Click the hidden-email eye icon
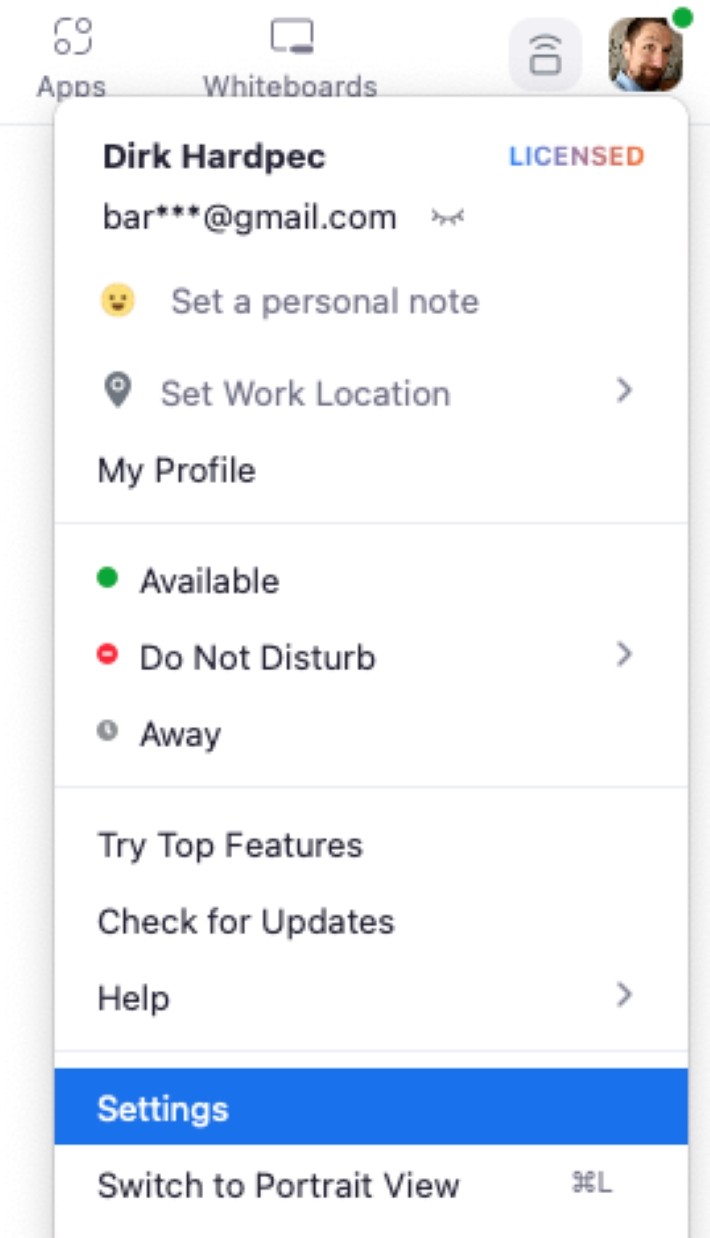 (447, 216)
